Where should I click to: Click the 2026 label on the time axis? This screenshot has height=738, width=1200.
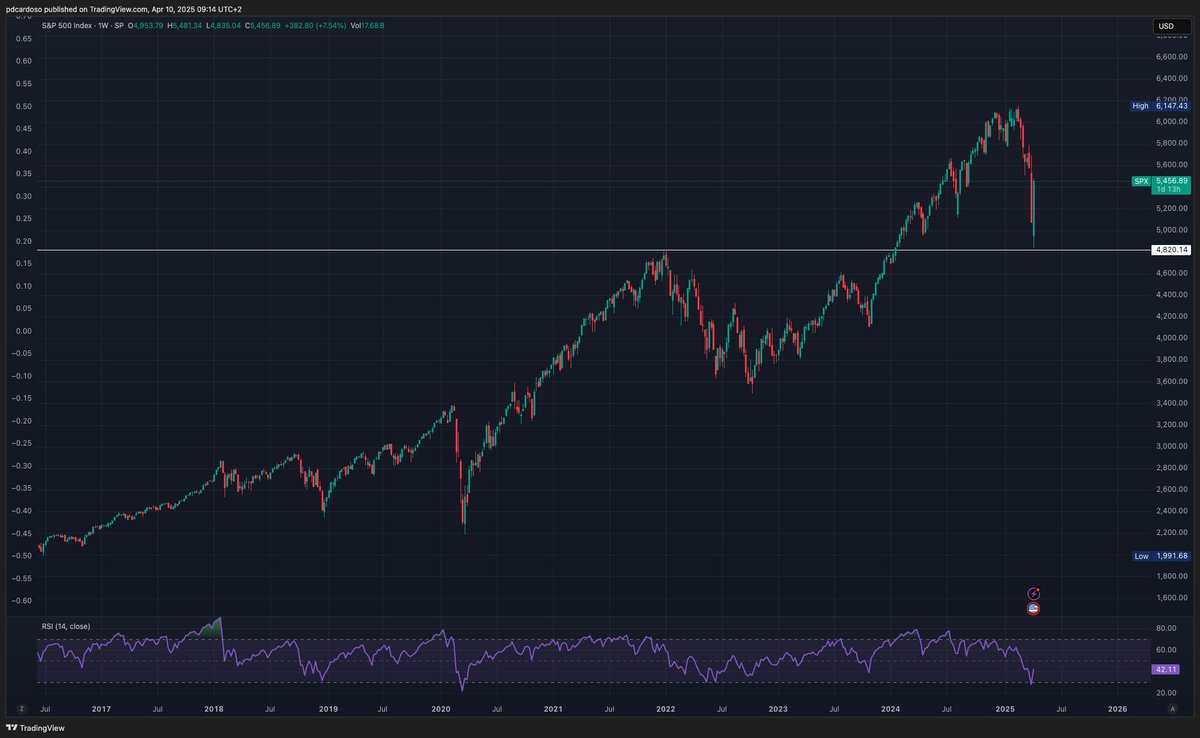(x=1118, y=708)
